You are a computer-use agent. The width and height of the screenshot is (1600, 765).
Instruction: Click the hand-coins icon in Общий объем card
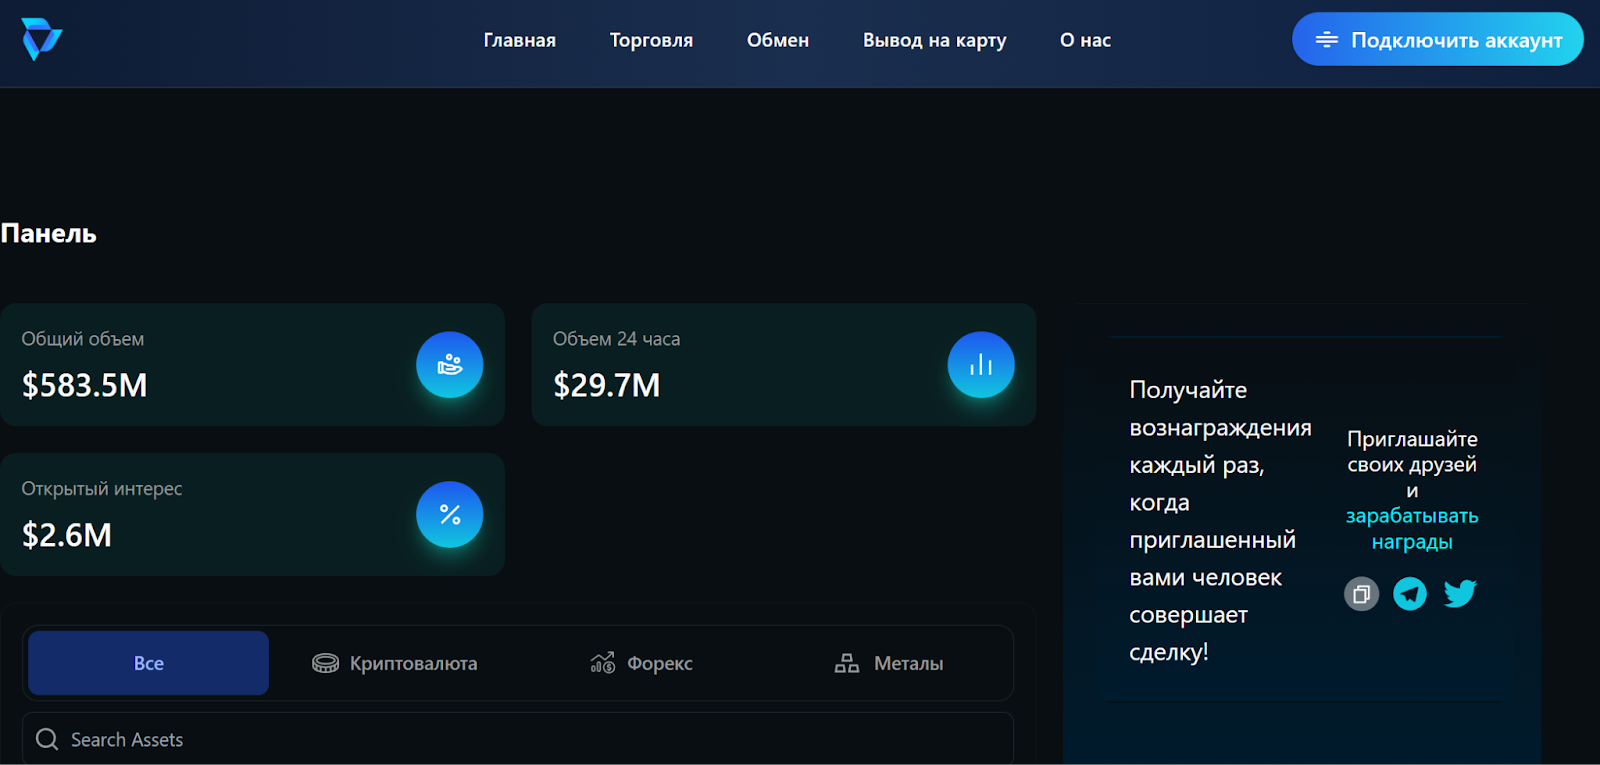pyautogui.click(x=450, y=365)
